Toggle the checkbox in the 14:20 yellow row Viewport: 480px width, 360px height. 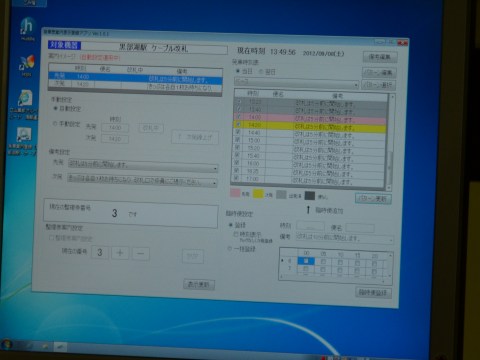238,124
